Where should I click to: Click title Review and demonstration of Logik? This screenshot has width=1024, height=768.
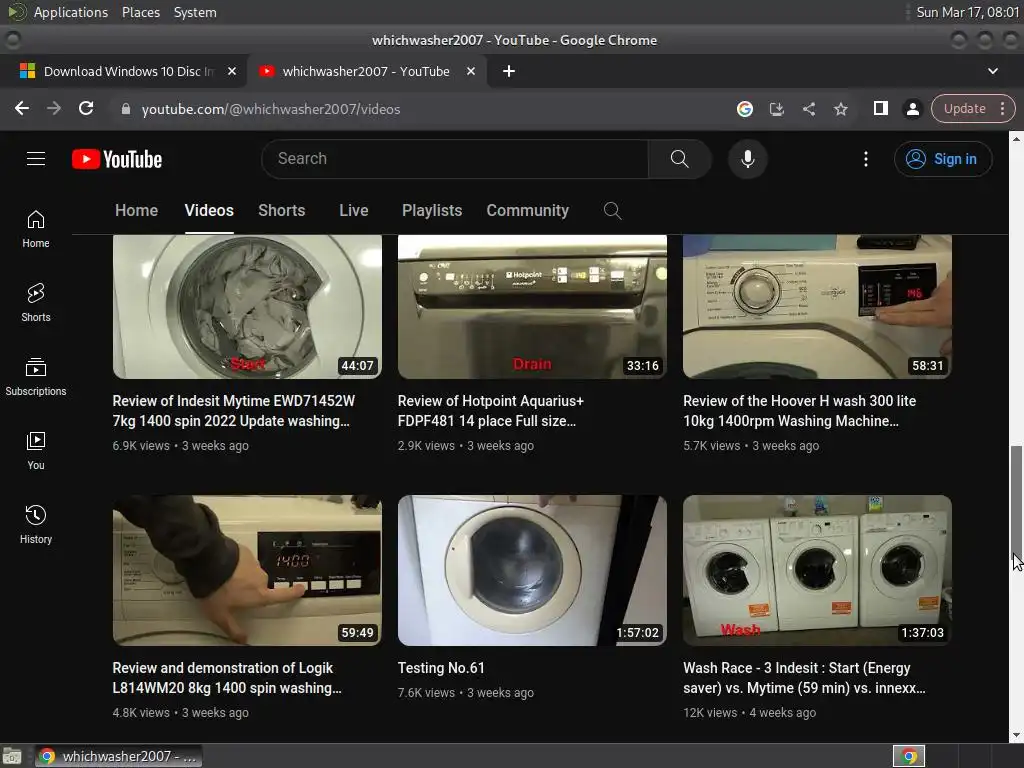pos(227,678)
